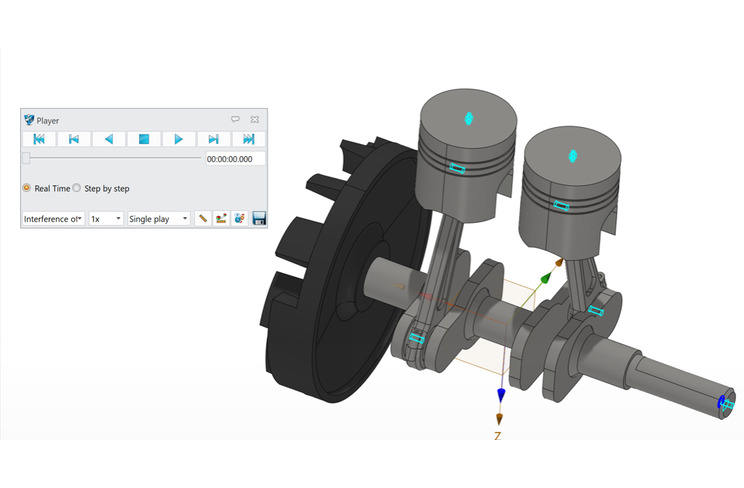
Task: Click the interference check gears icon
Action: pyautogui.click(x=239, y=218)
